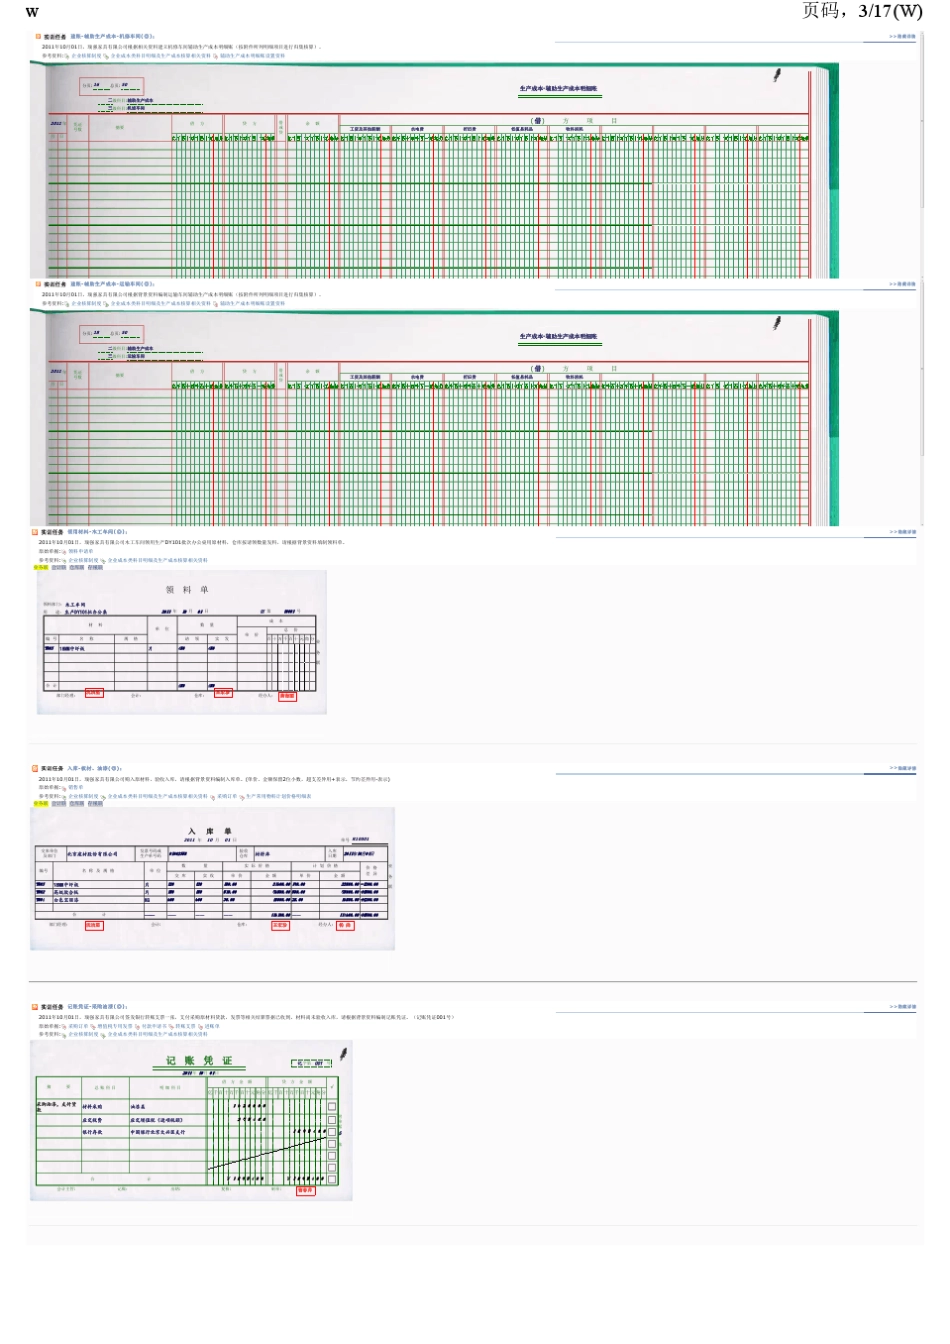Viewport: 950px width, 1344px height.
Task: Click the red stamp under the 记账凭证 form
Action: [x=305, y=1190]
